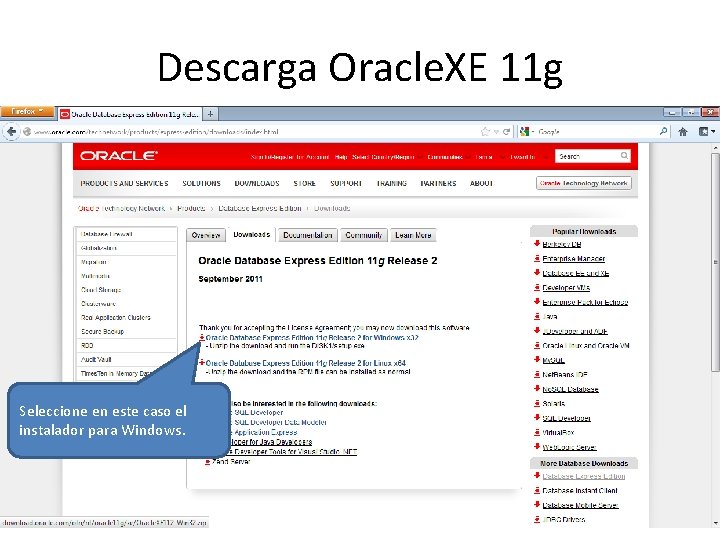
Task: Open Secure Backup in the sidebar
Action: pos(102,331)
